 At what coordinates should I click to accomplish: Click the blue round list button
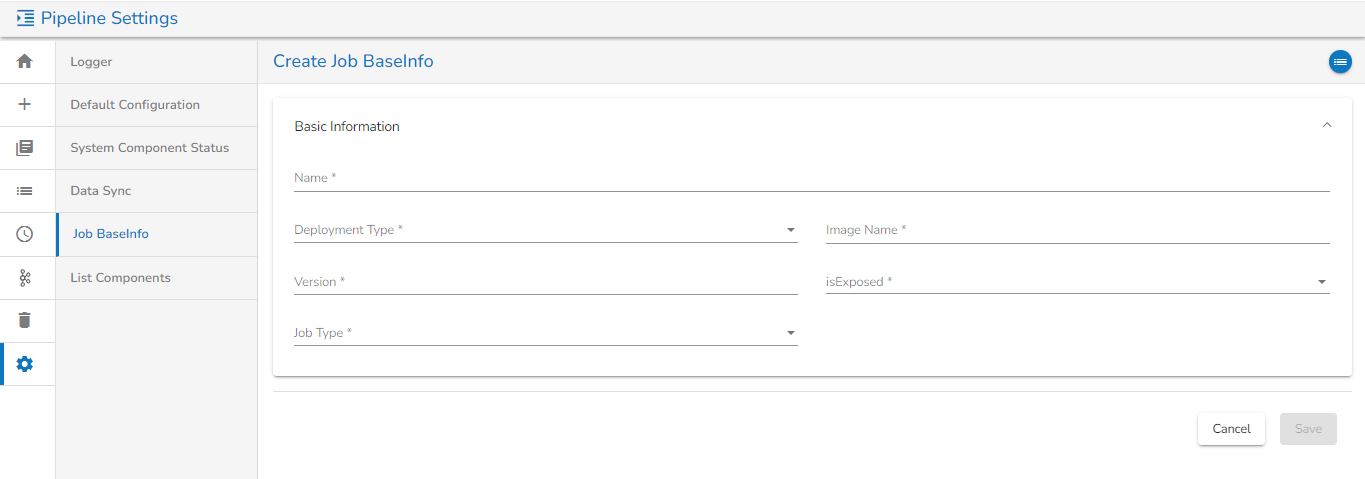tap(1340, 62)
